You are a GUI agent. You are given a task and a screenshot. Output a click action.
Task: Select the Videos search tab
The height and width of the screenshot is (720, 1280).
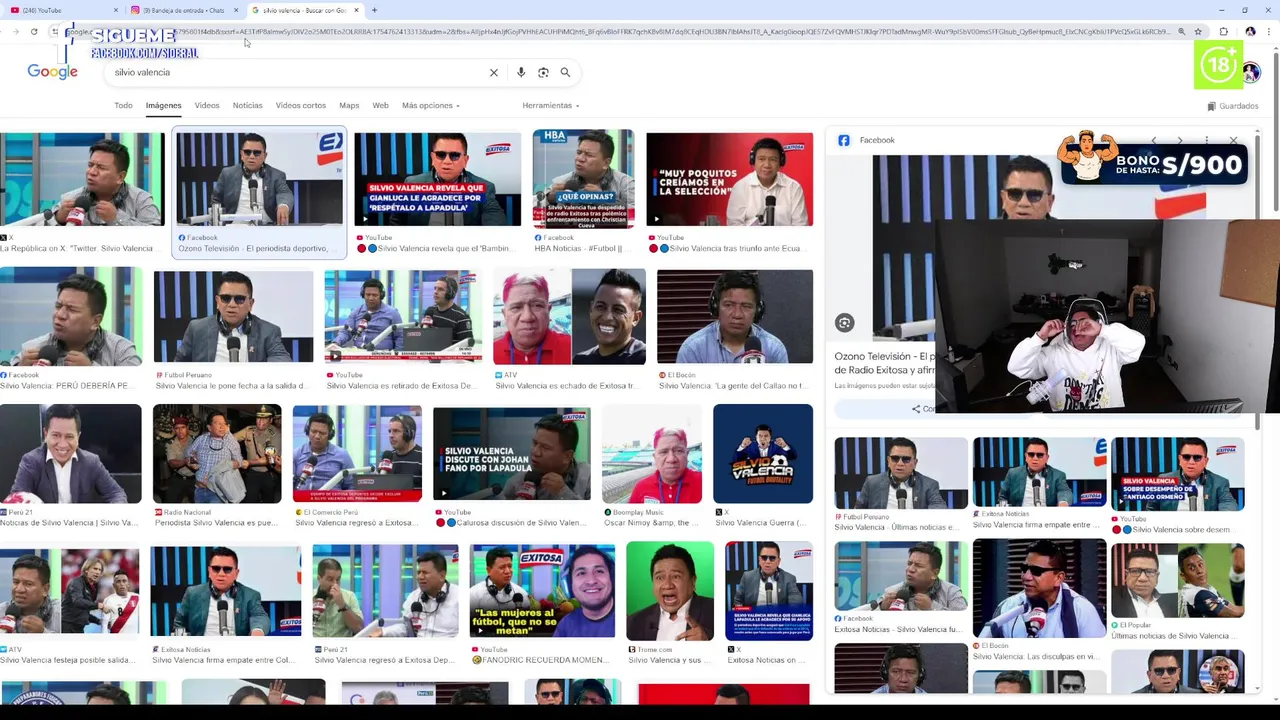(207, 105)
